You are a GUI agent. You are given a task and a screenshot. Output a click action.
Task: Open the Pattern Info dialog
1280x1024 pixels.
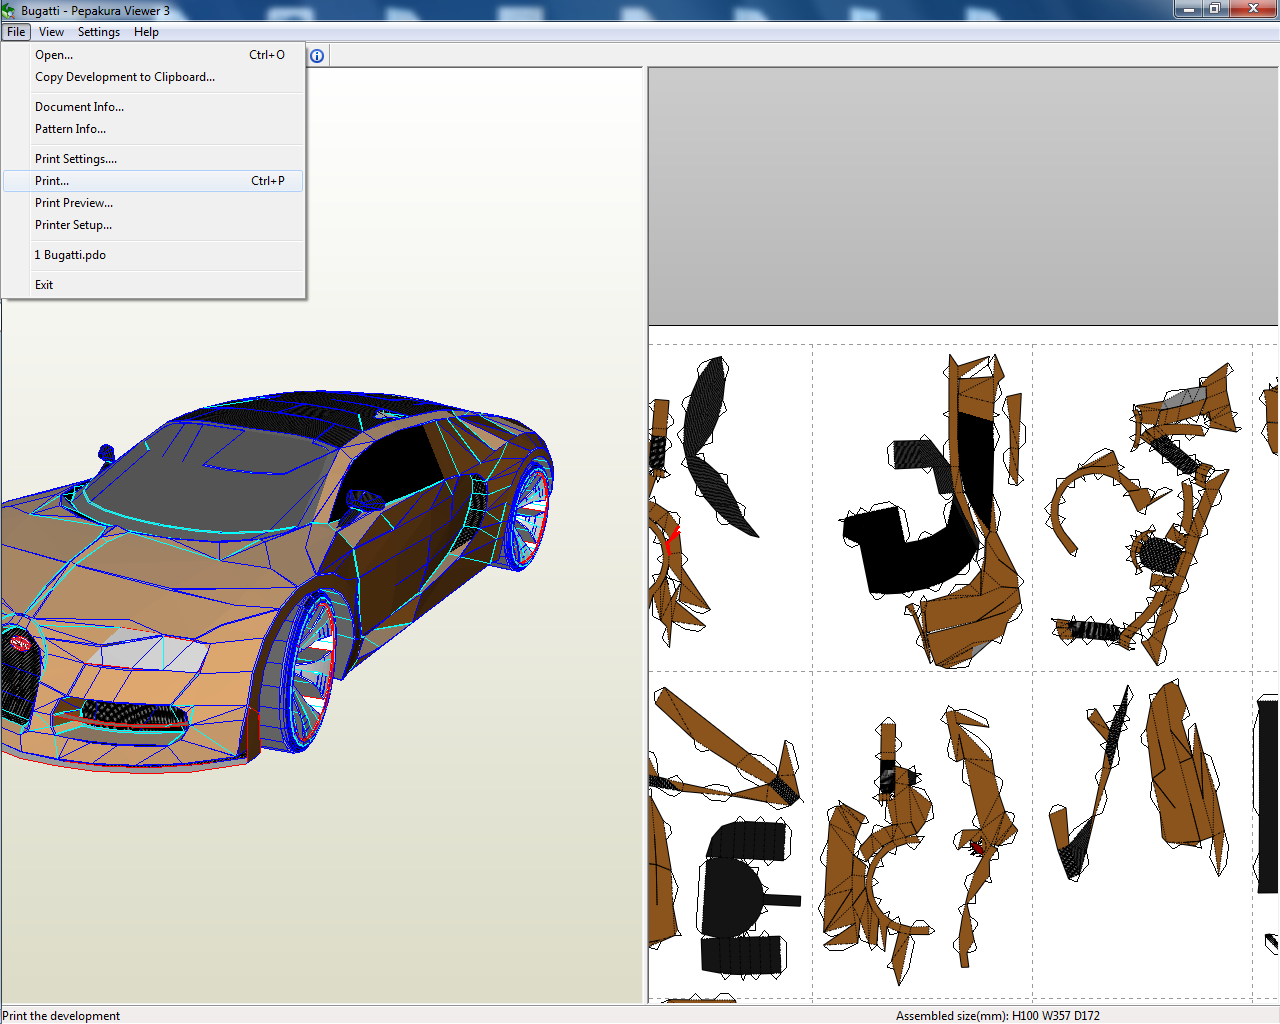click(x=70, y=128)
